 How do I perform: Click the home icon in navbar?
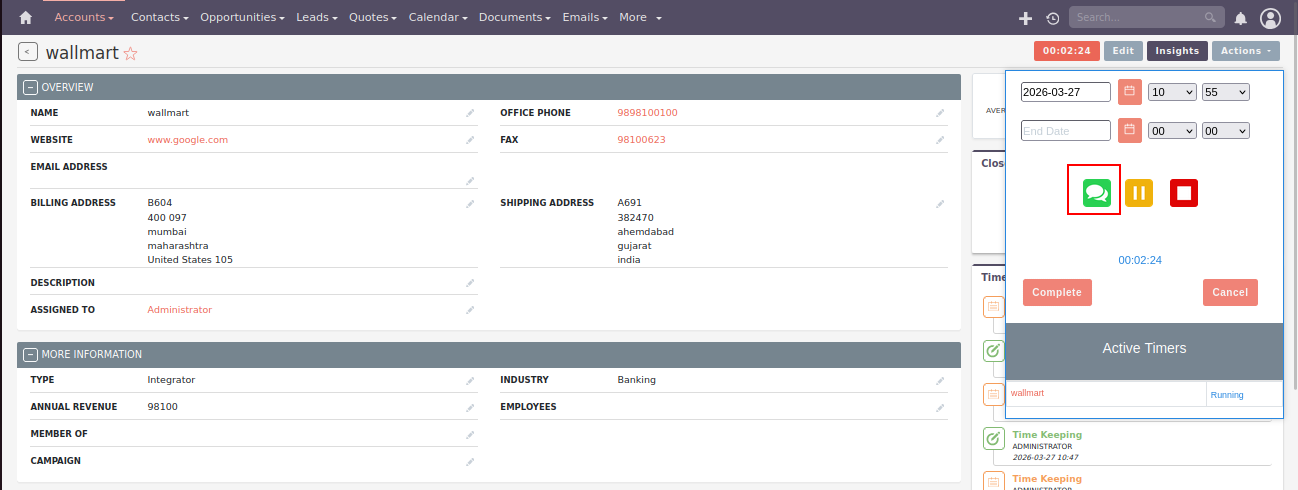[26, 18]
